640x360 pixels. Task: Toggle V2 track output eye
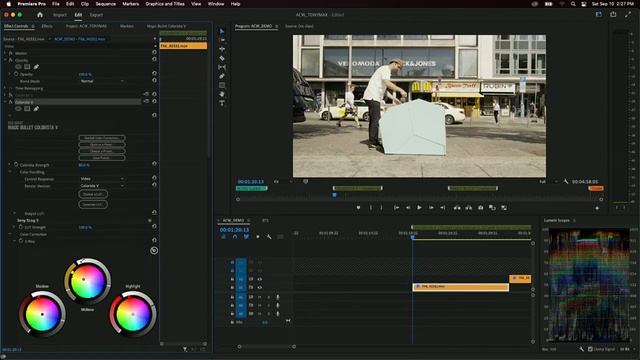coord(260,279)
